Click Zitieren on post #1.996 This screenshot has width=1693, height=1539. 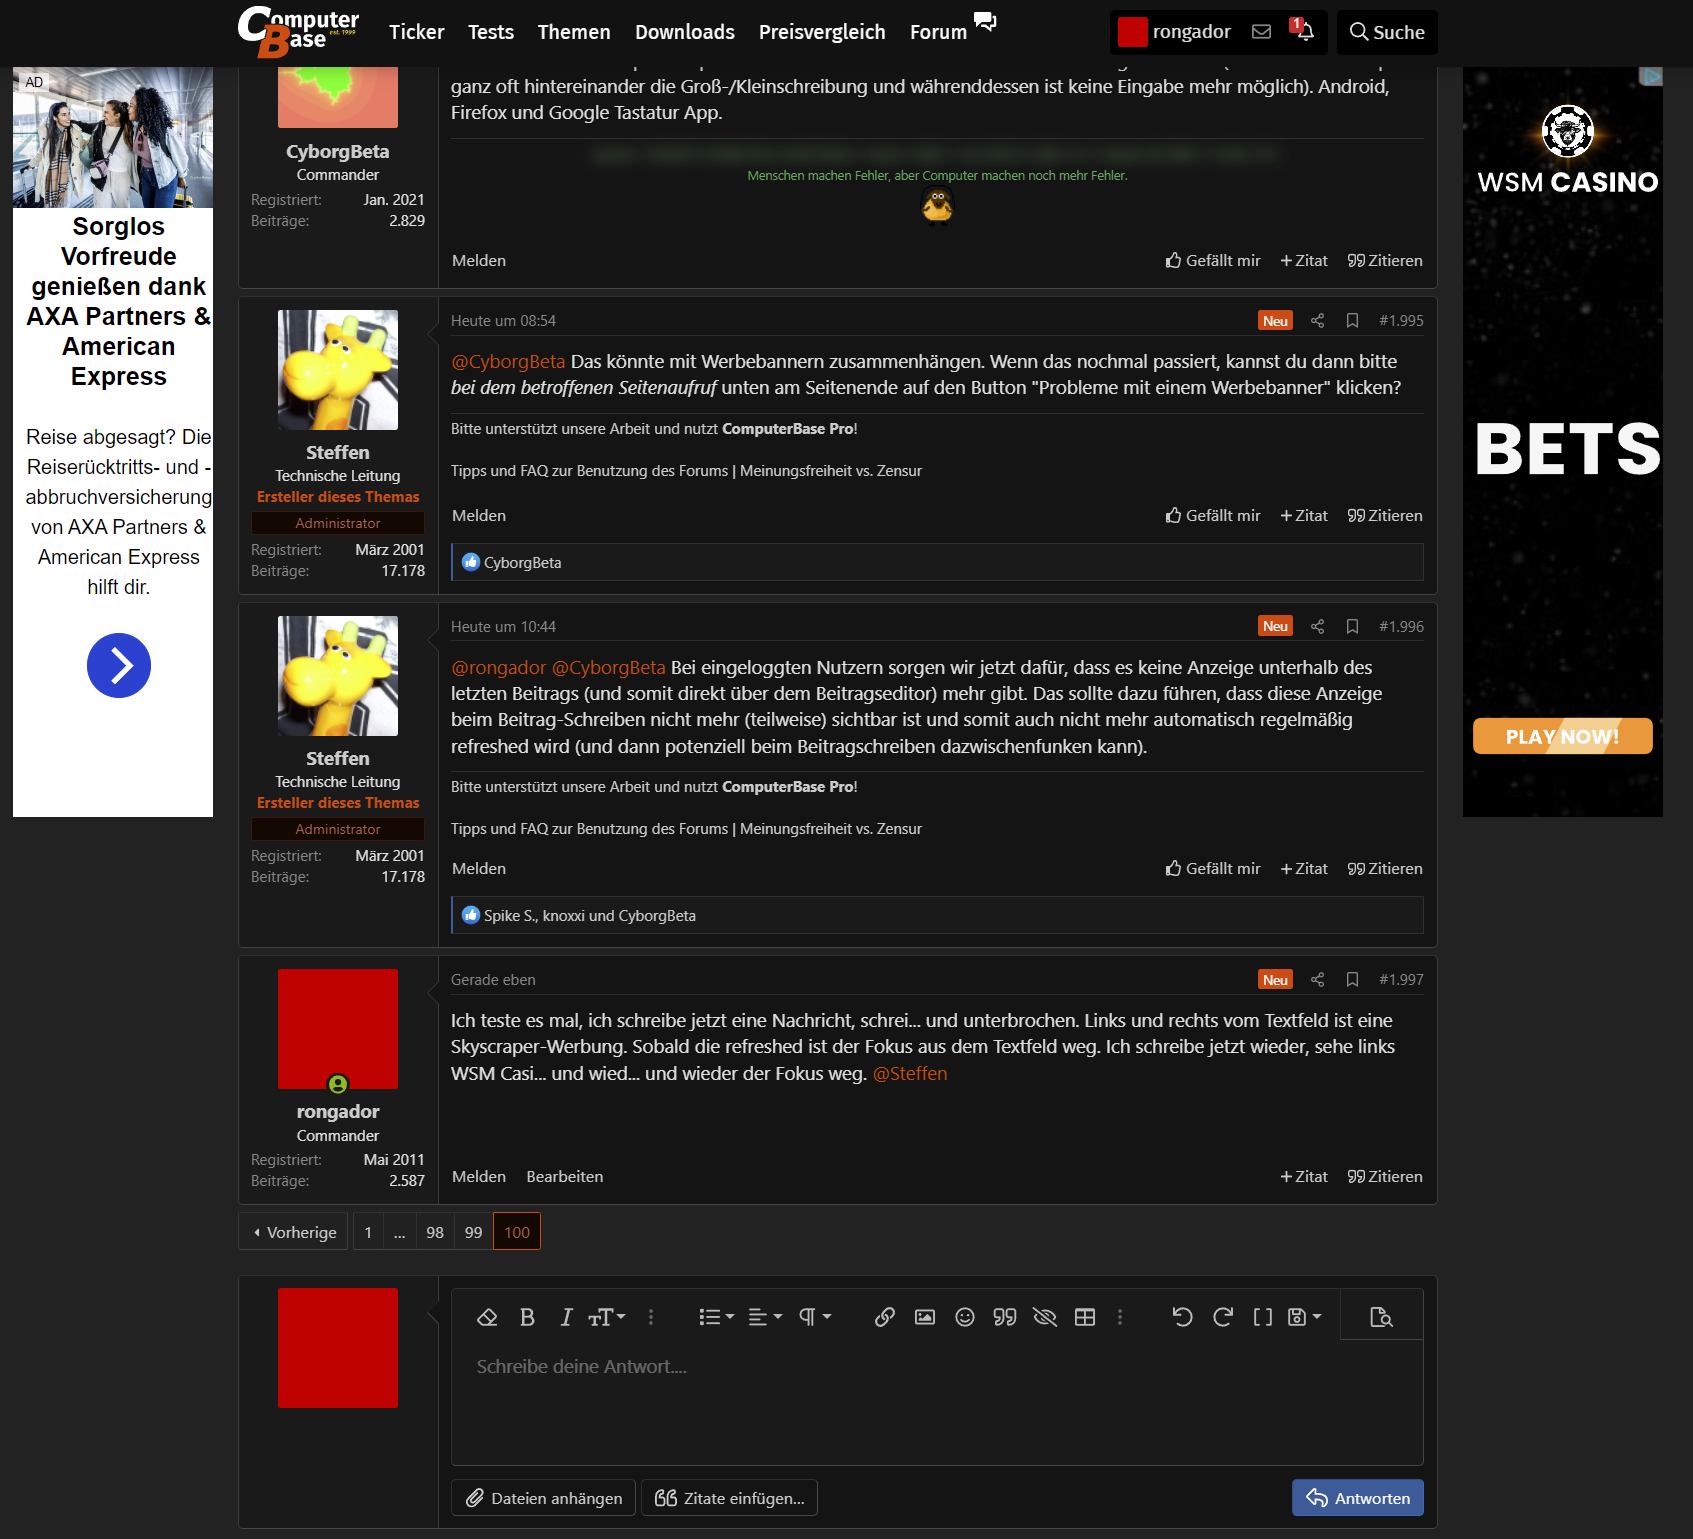[1385, 869]
